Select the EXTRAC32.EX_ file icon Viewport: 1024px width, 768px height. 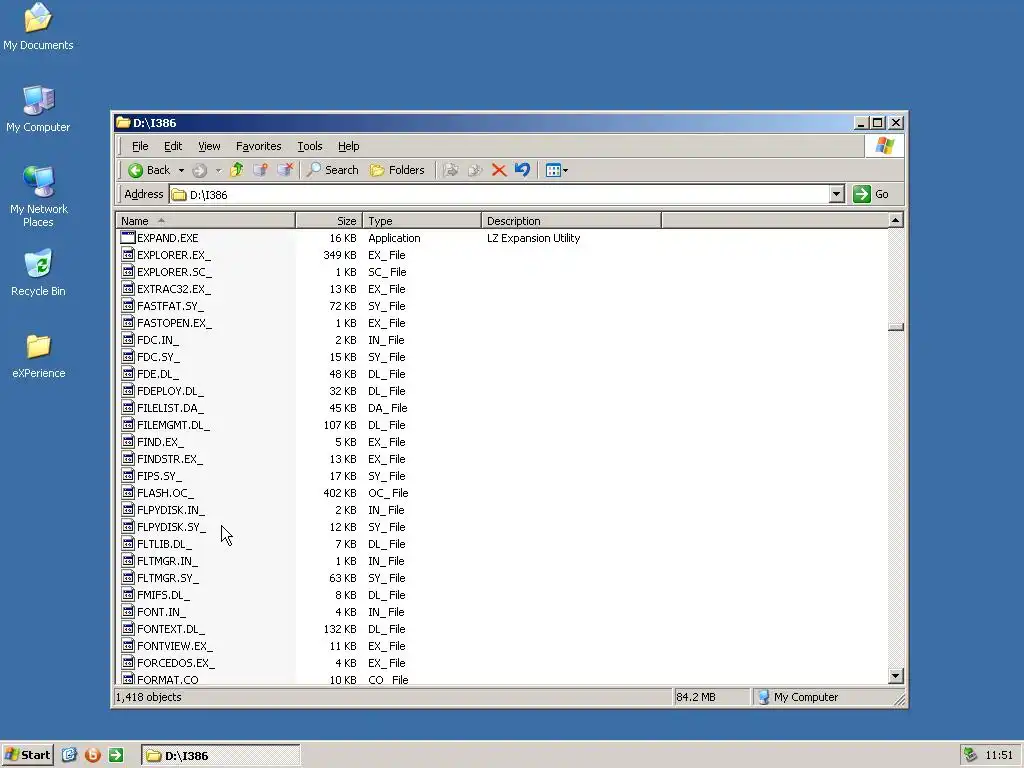128,289
